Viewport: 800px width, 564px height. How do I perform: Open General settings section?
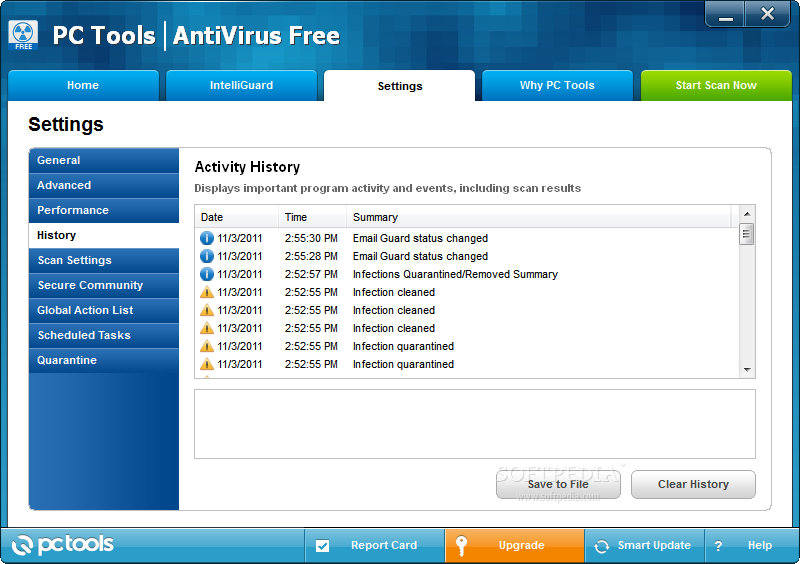[104, 160]
